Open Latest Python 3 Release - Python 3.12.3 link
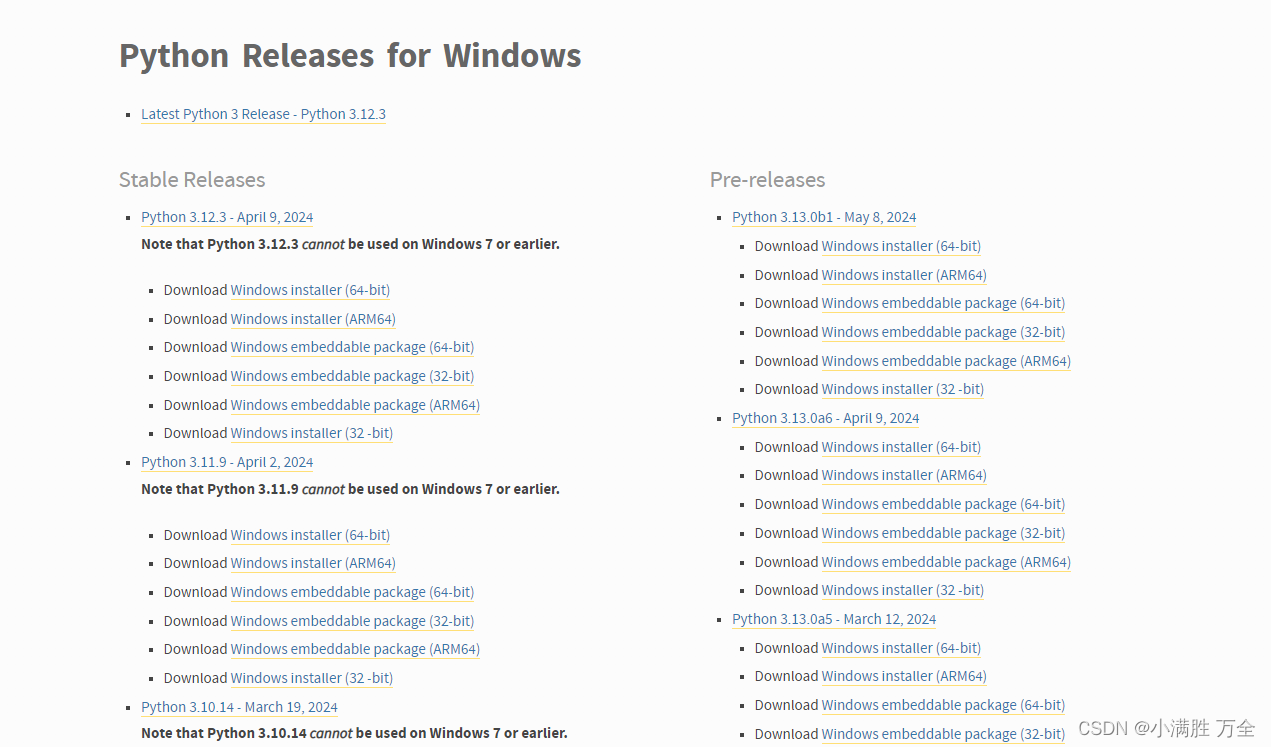Image resolution: width=1271 pixels, height=747 pixels. coord(263,114)
